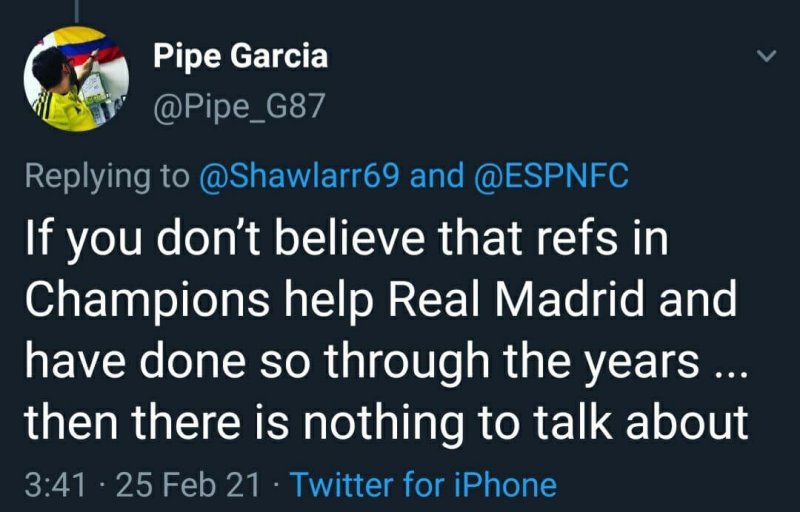Click the word "and" between the mentions
This screenshot has height=512, width=800.
437,176
